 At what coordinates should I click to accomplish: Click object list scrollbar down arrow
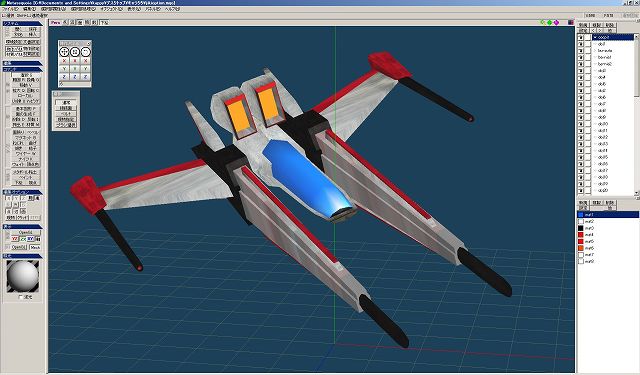tap(636, 192)
